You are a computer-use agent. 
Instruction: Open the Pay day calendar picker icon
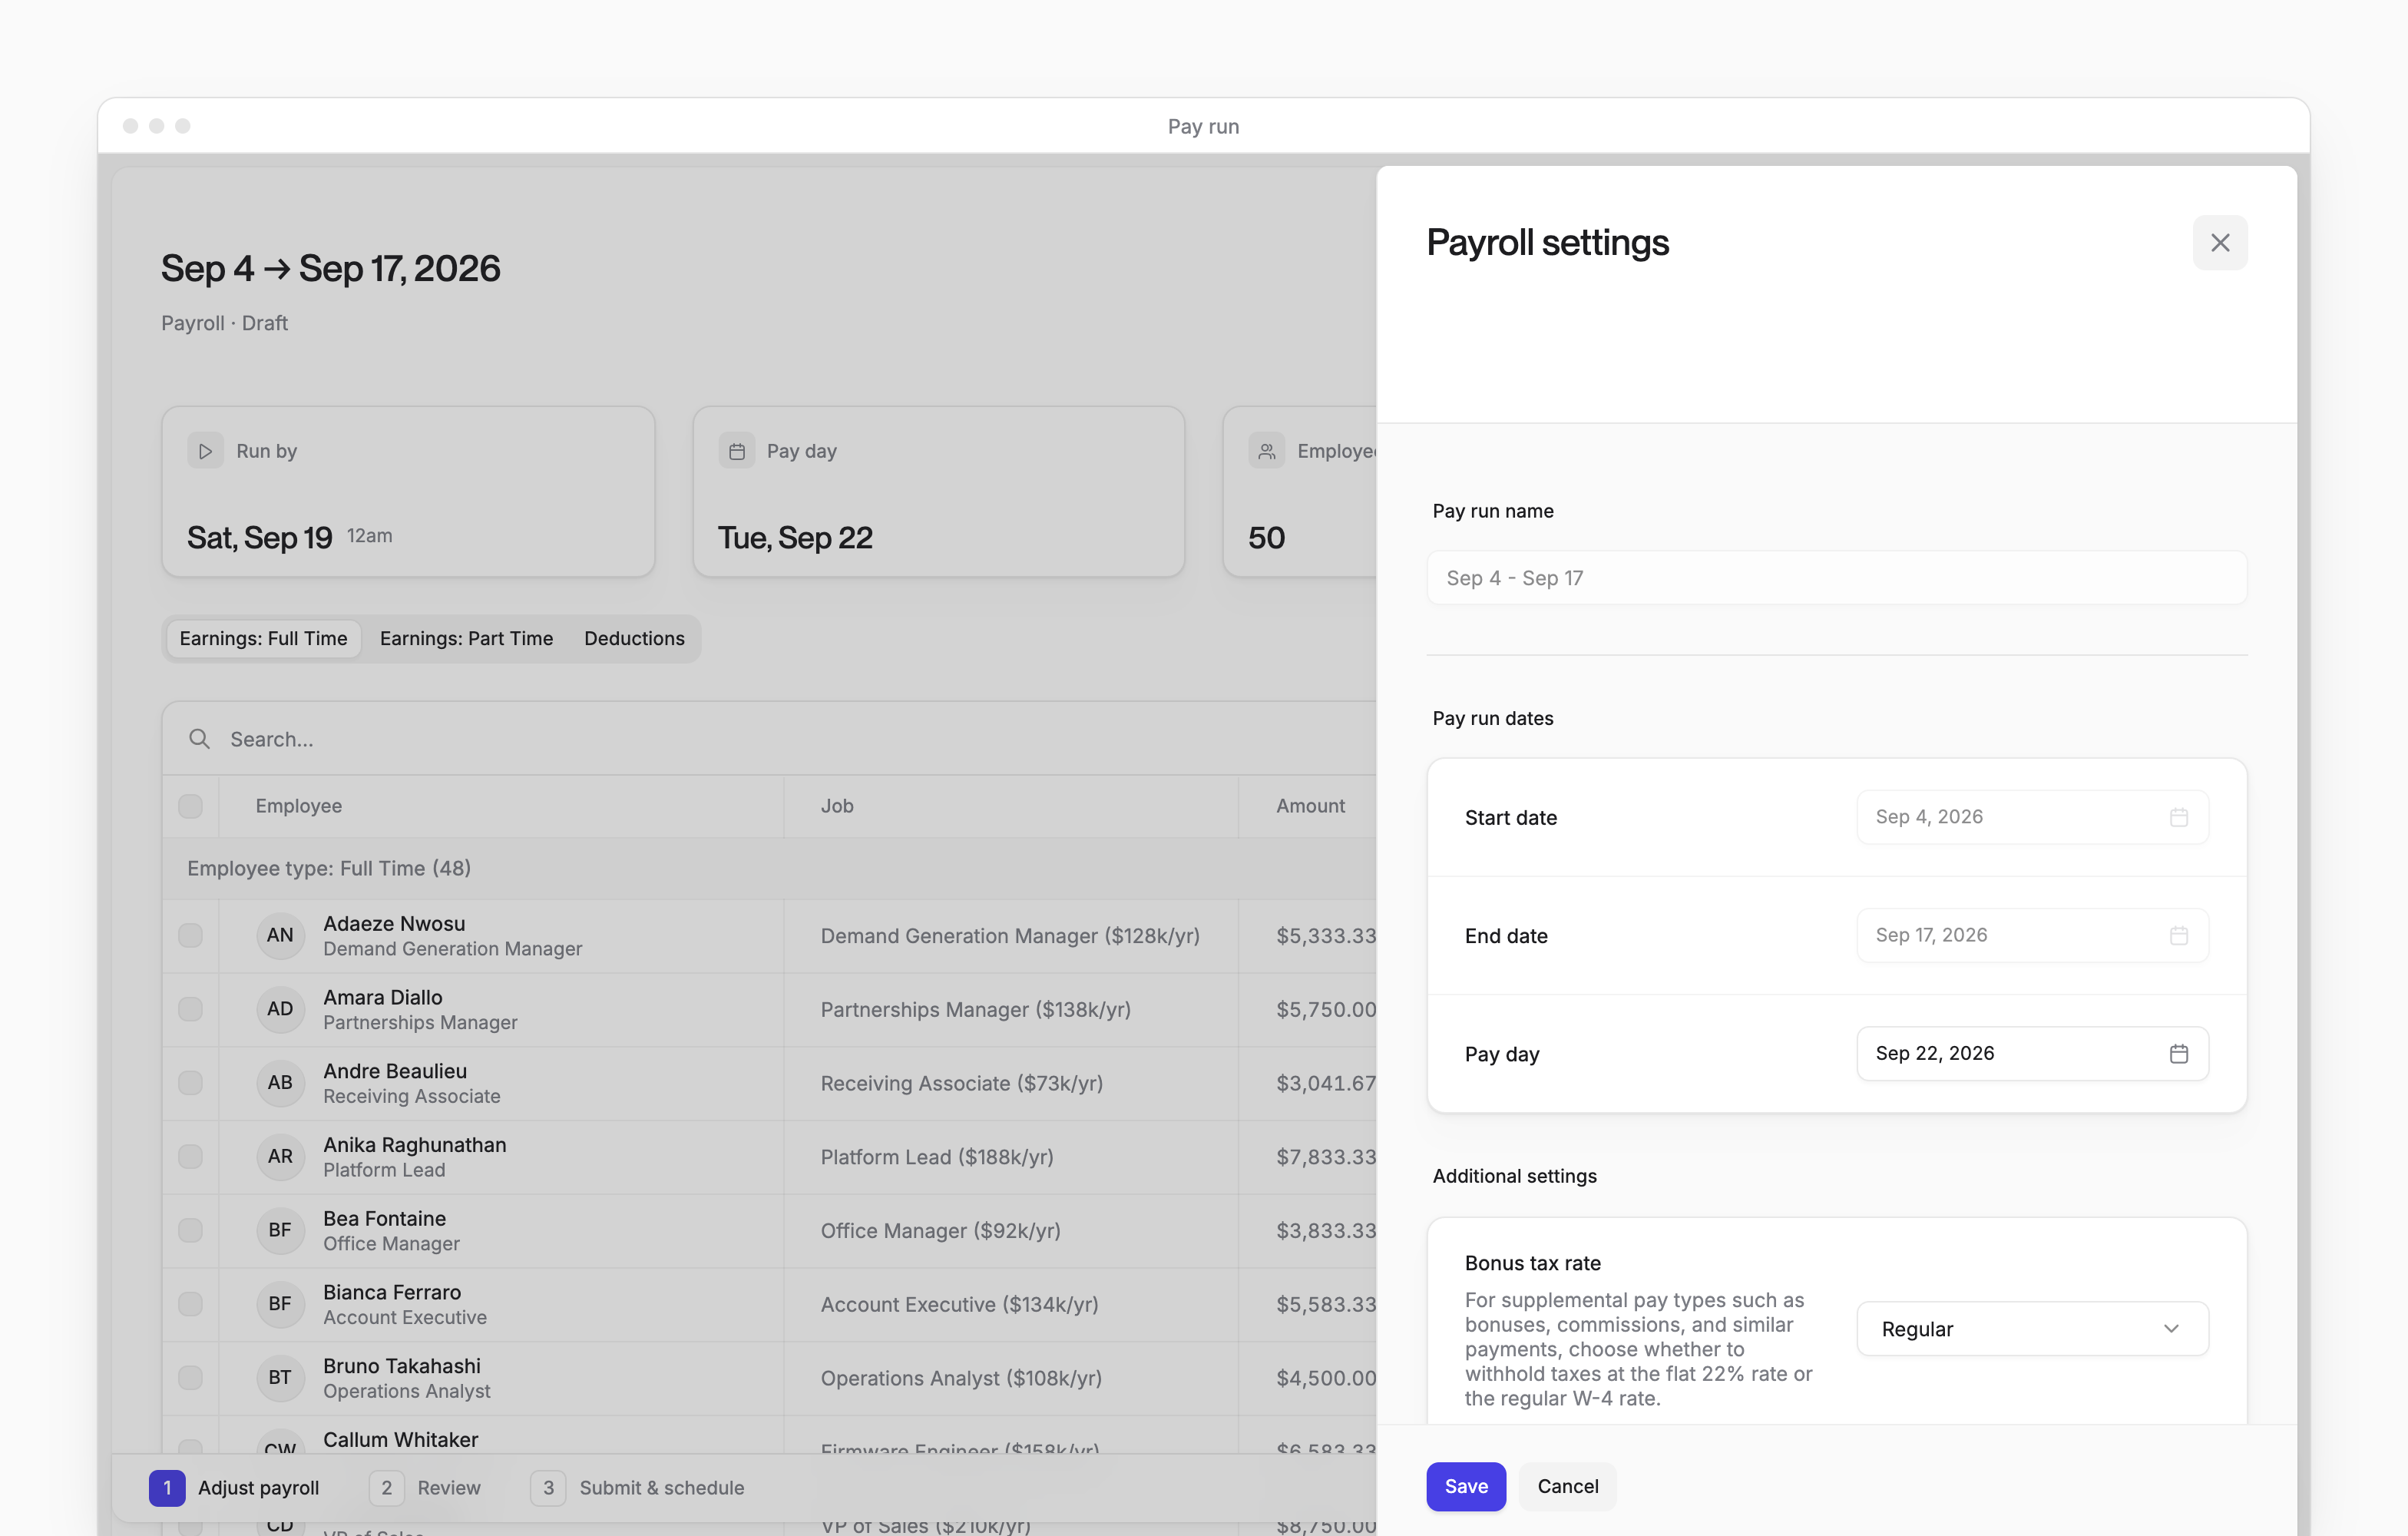2178,1053
